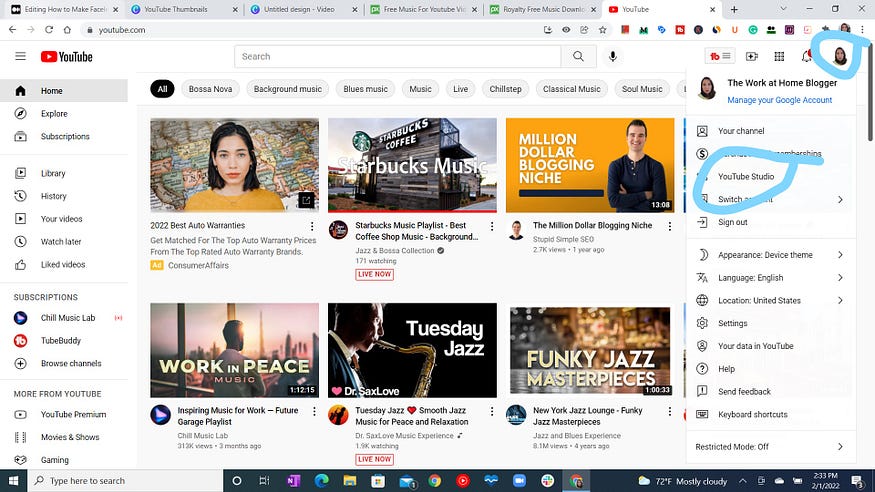
Task: Open Switch account submenu
Action: [x=771, y=199]
